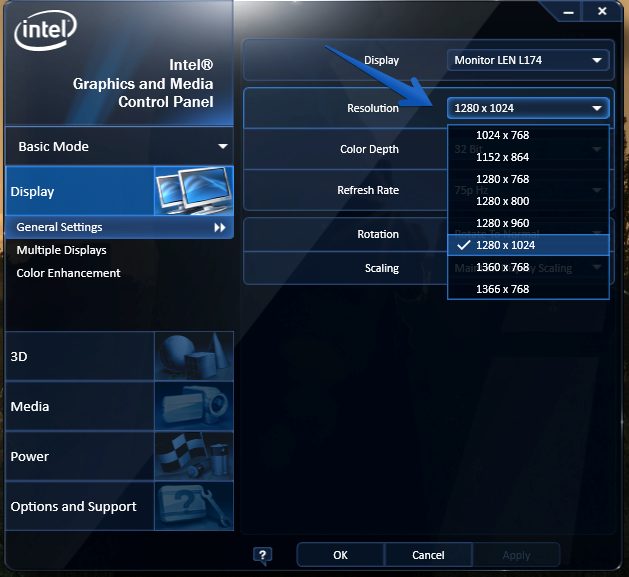
Task: Click the double arrow beside General Settings
Action: pos(219,228)
